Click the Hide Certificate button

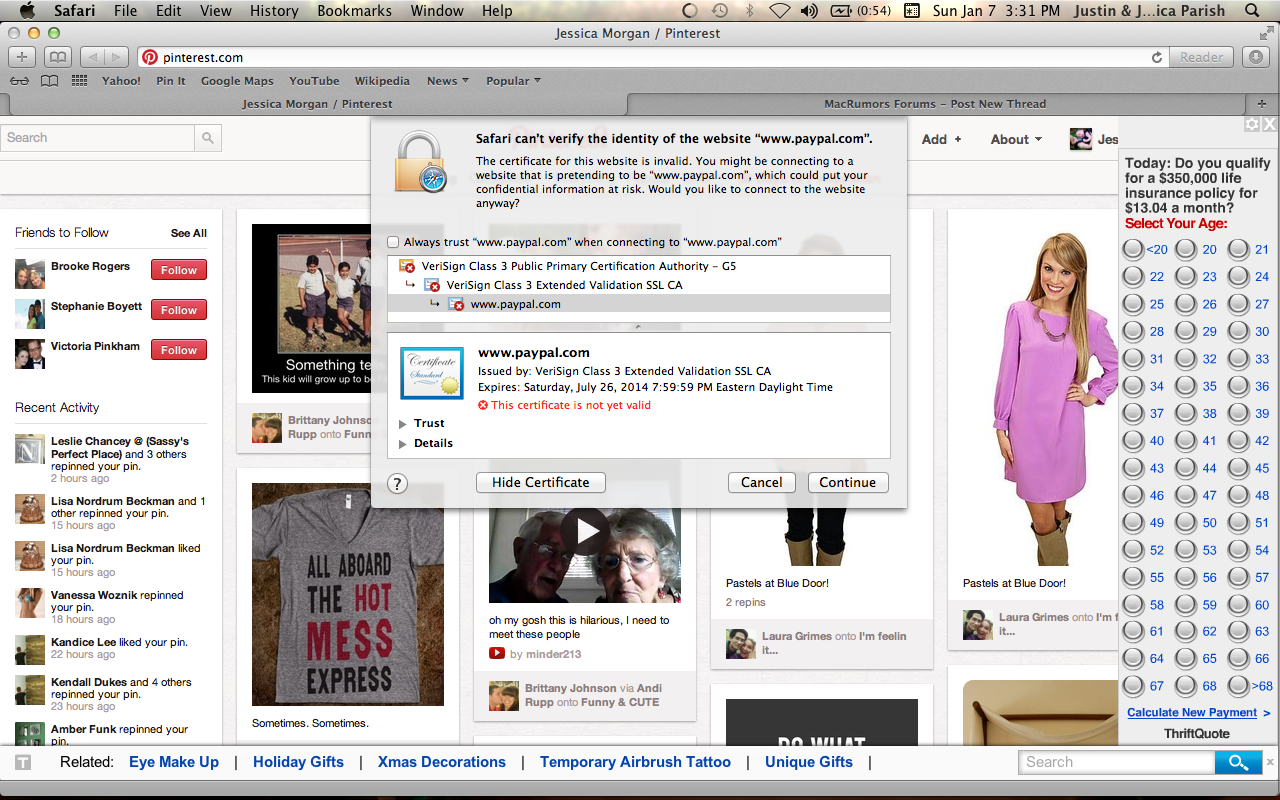541,482
